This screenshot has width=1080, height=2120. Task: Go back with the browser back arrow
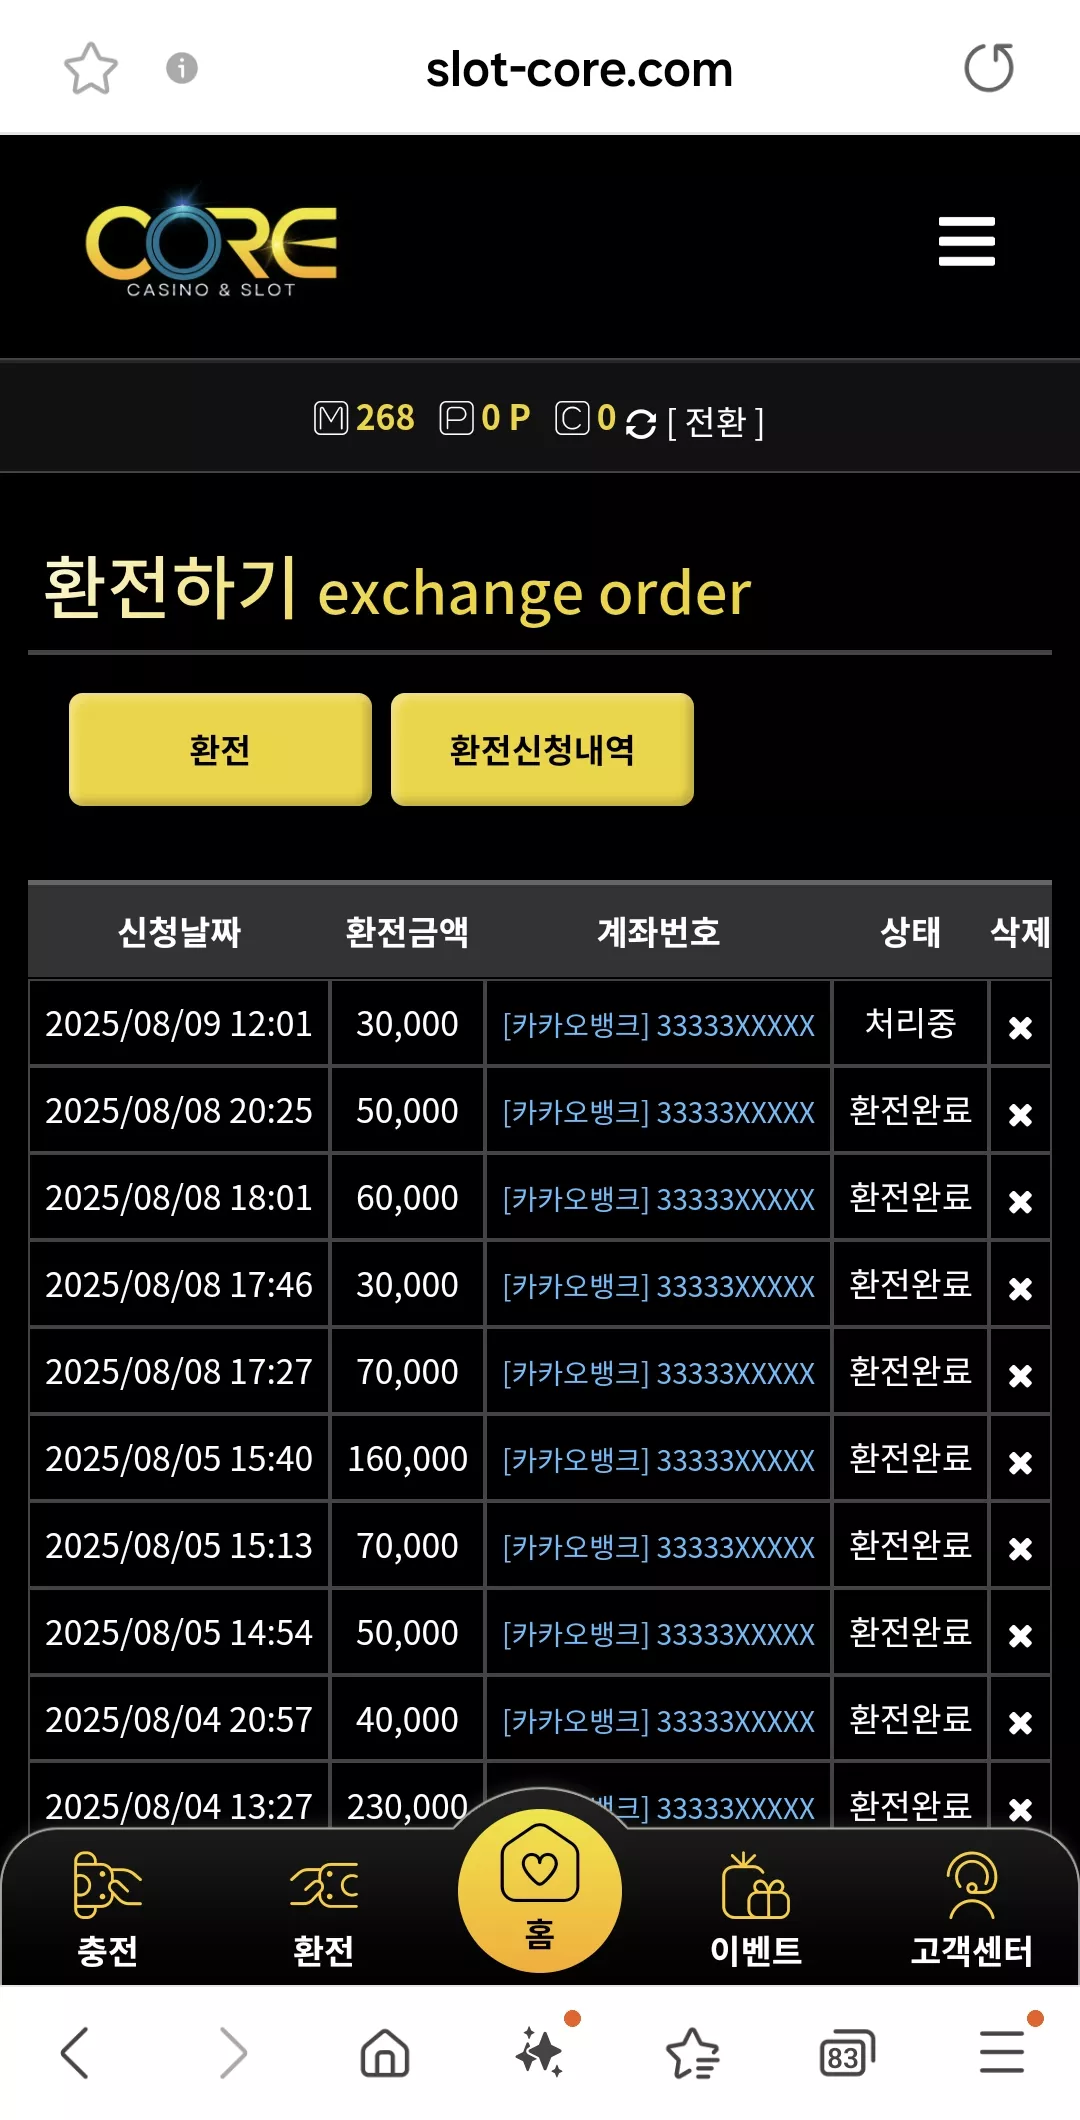coord(75,2053)
